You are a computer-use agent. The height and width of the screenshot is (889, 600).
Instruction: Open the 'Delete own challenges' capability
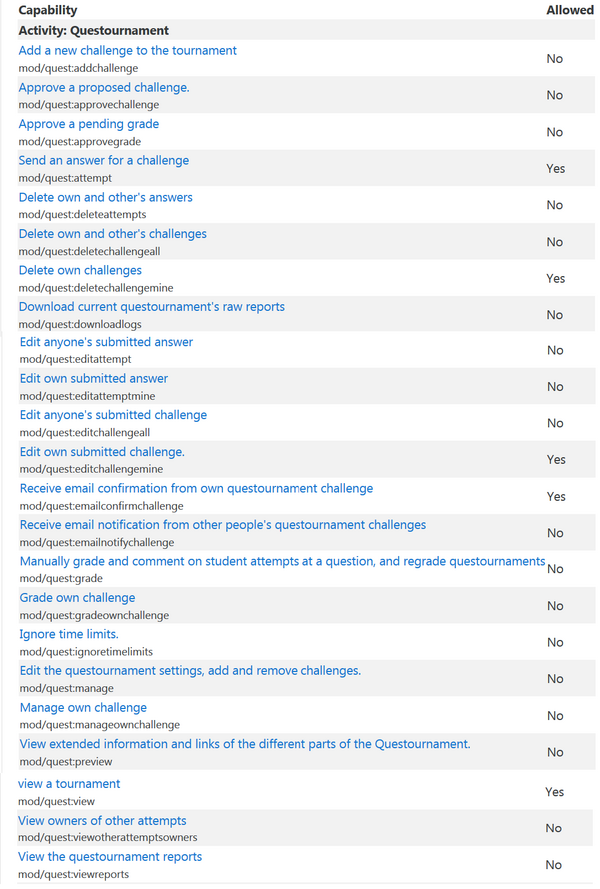point(80,271)
